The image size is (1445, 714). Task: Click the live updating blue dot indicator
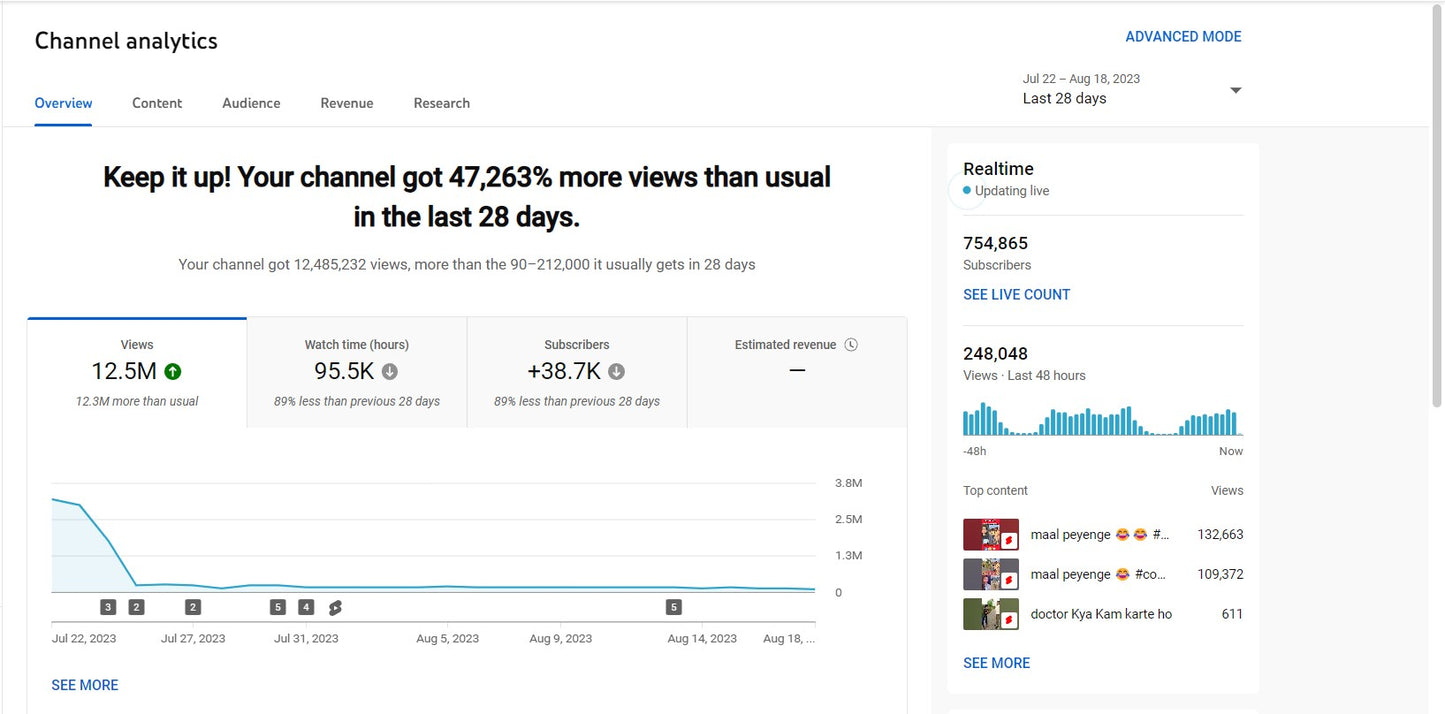[x=966, y=190]
